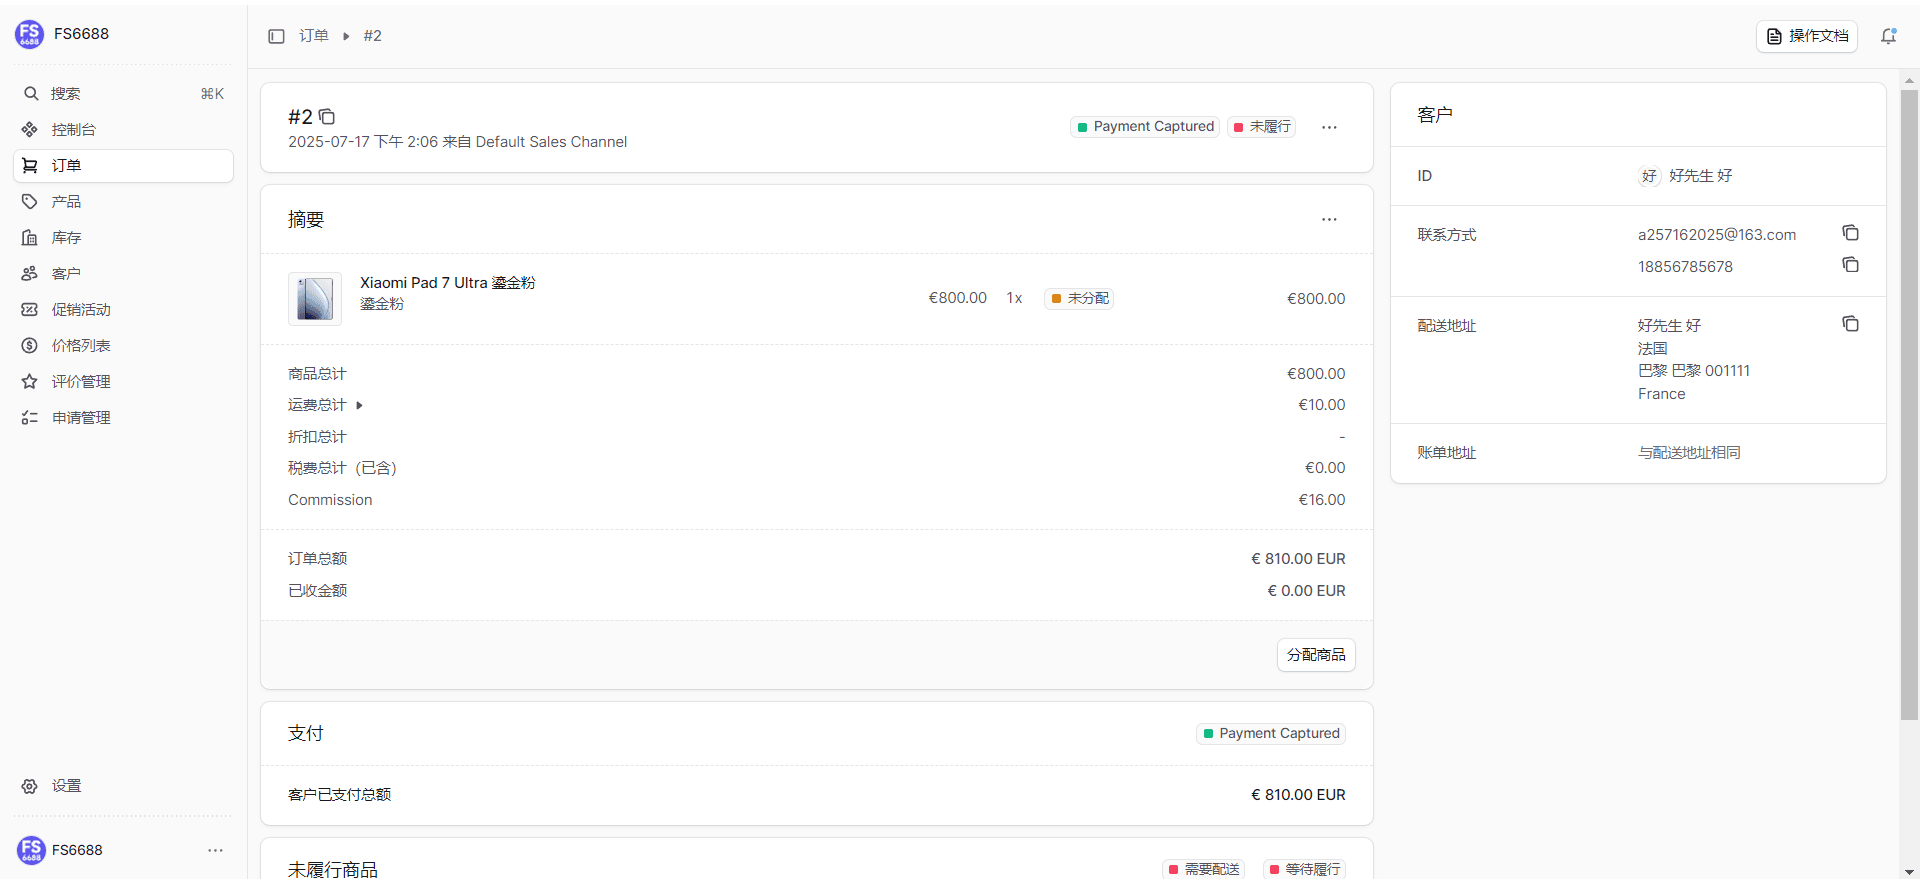Open the summary section options menu
Image resolution: width=1920 pixels, height=879 pixels.
1329,219
